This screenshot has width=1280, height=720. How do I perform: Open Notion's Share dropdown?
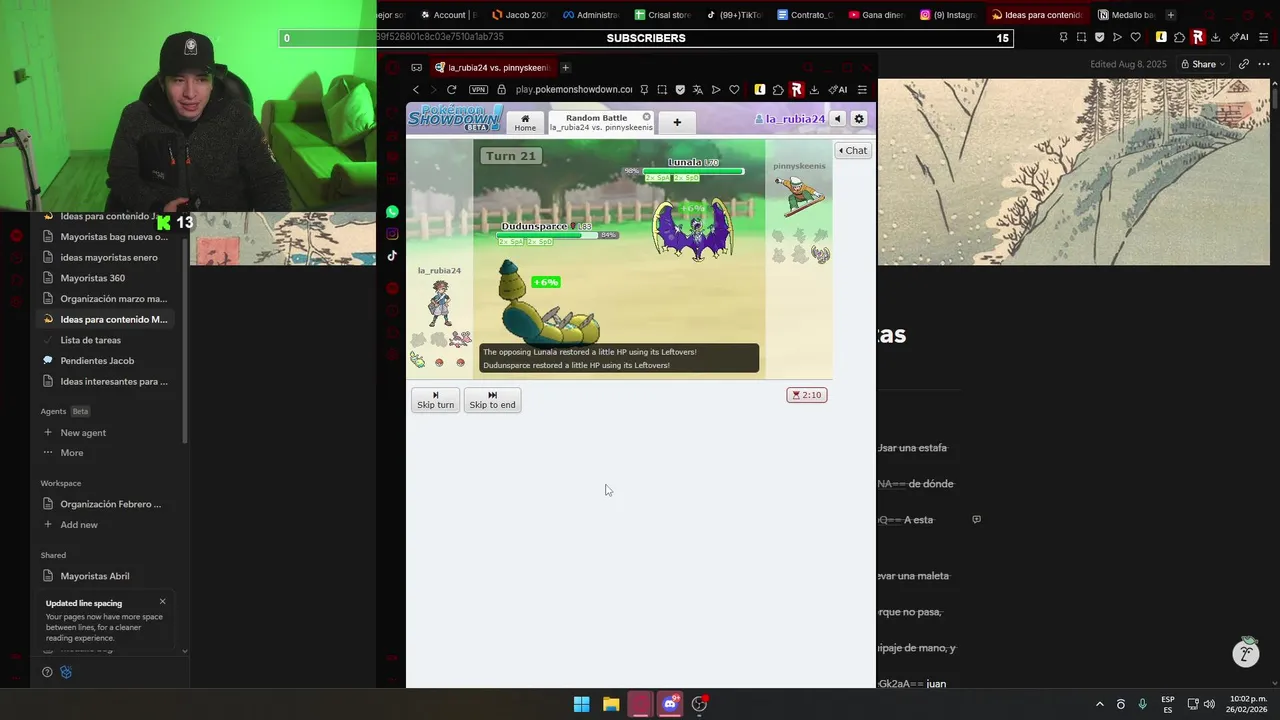[1203, 64]
